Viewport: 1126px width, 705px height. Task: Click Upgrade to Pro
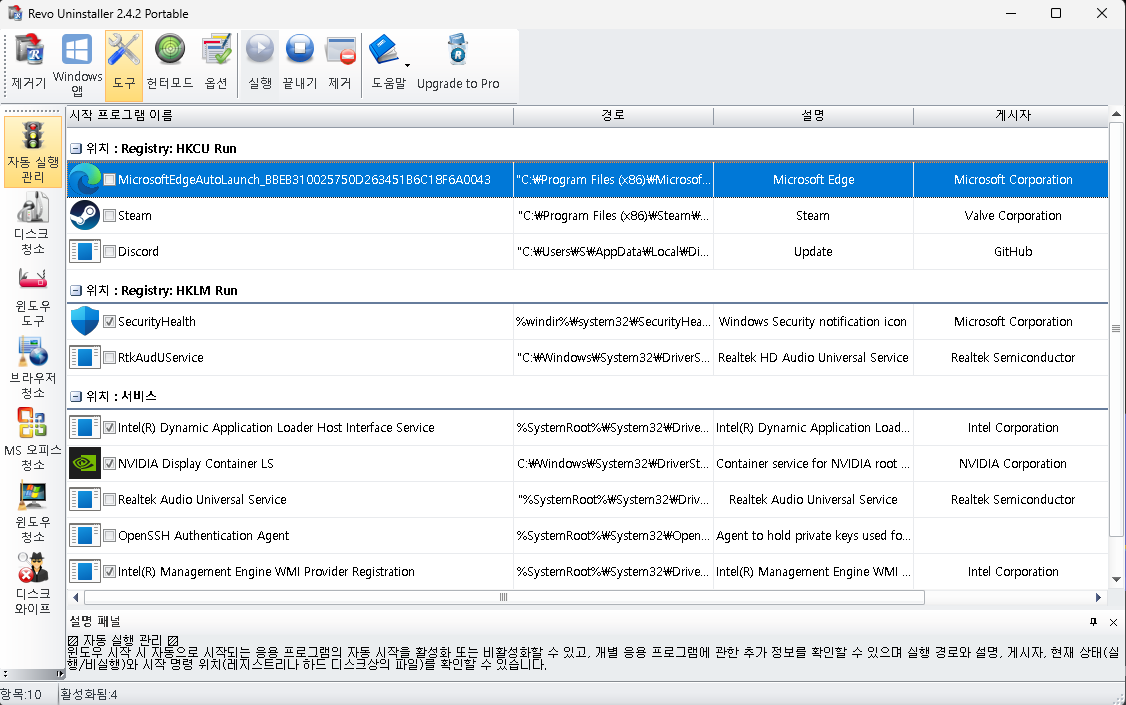pos(458,63)
